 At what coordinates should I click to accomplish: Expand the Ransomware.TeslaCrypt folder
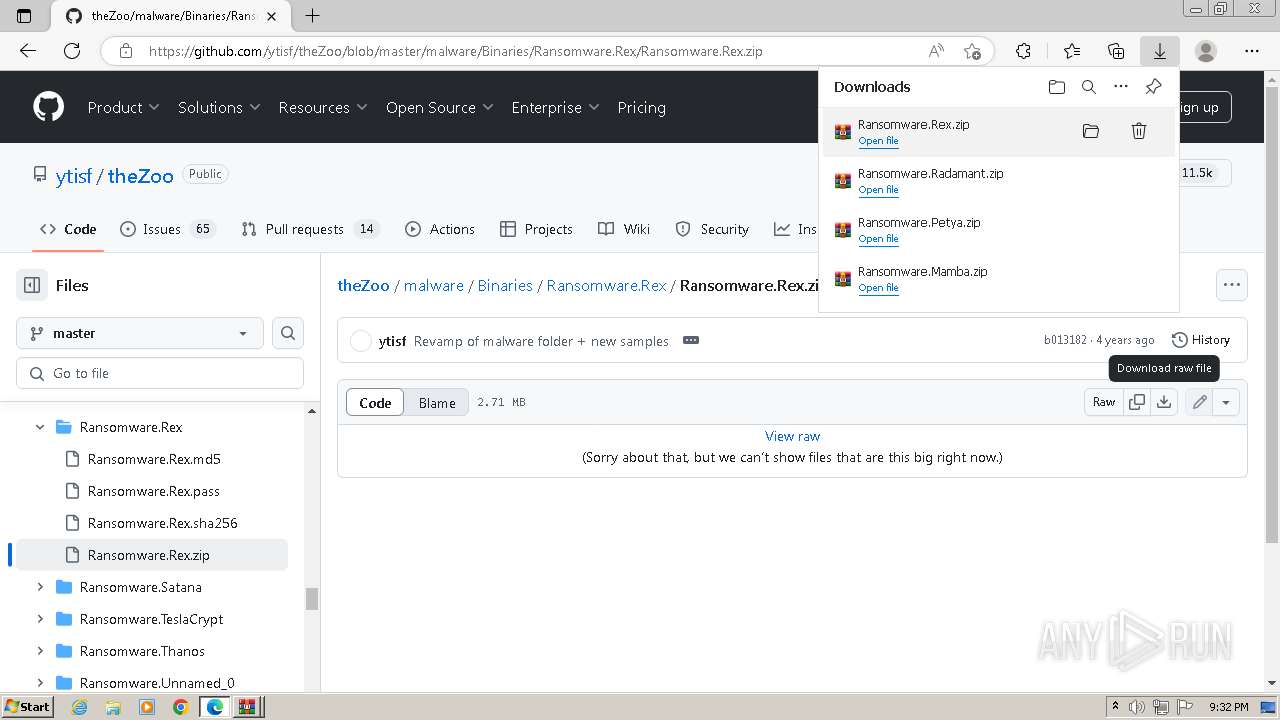pyautogui.click(x=40, y=619)
